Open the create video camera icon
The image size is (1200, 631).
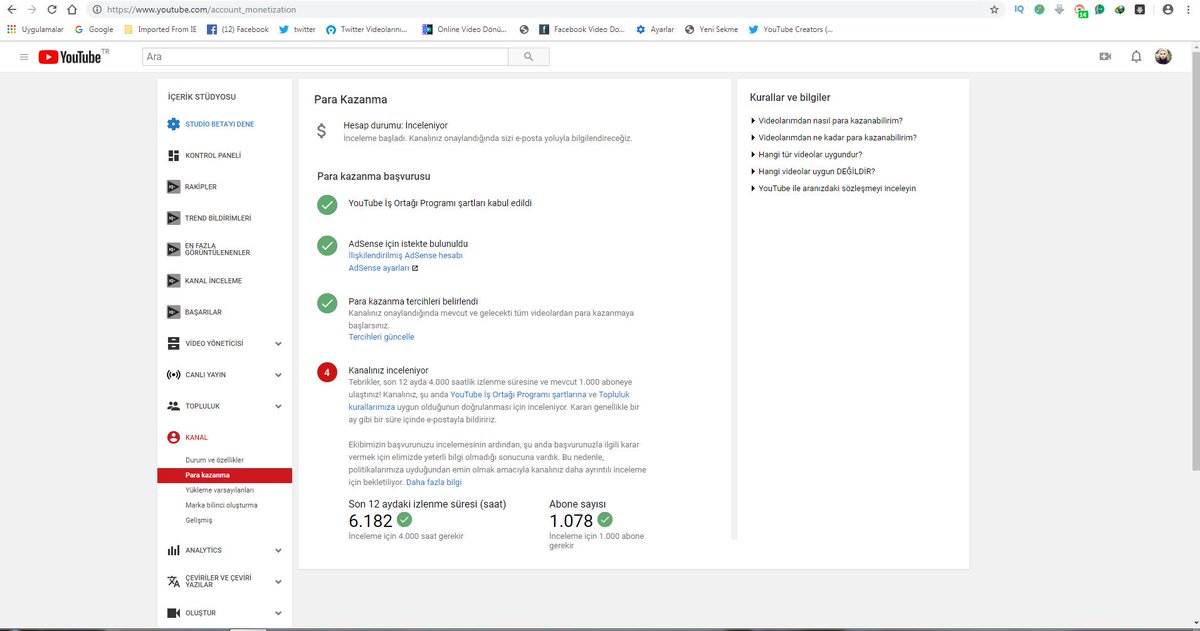pyautogui.click(x=1105, y=57)
